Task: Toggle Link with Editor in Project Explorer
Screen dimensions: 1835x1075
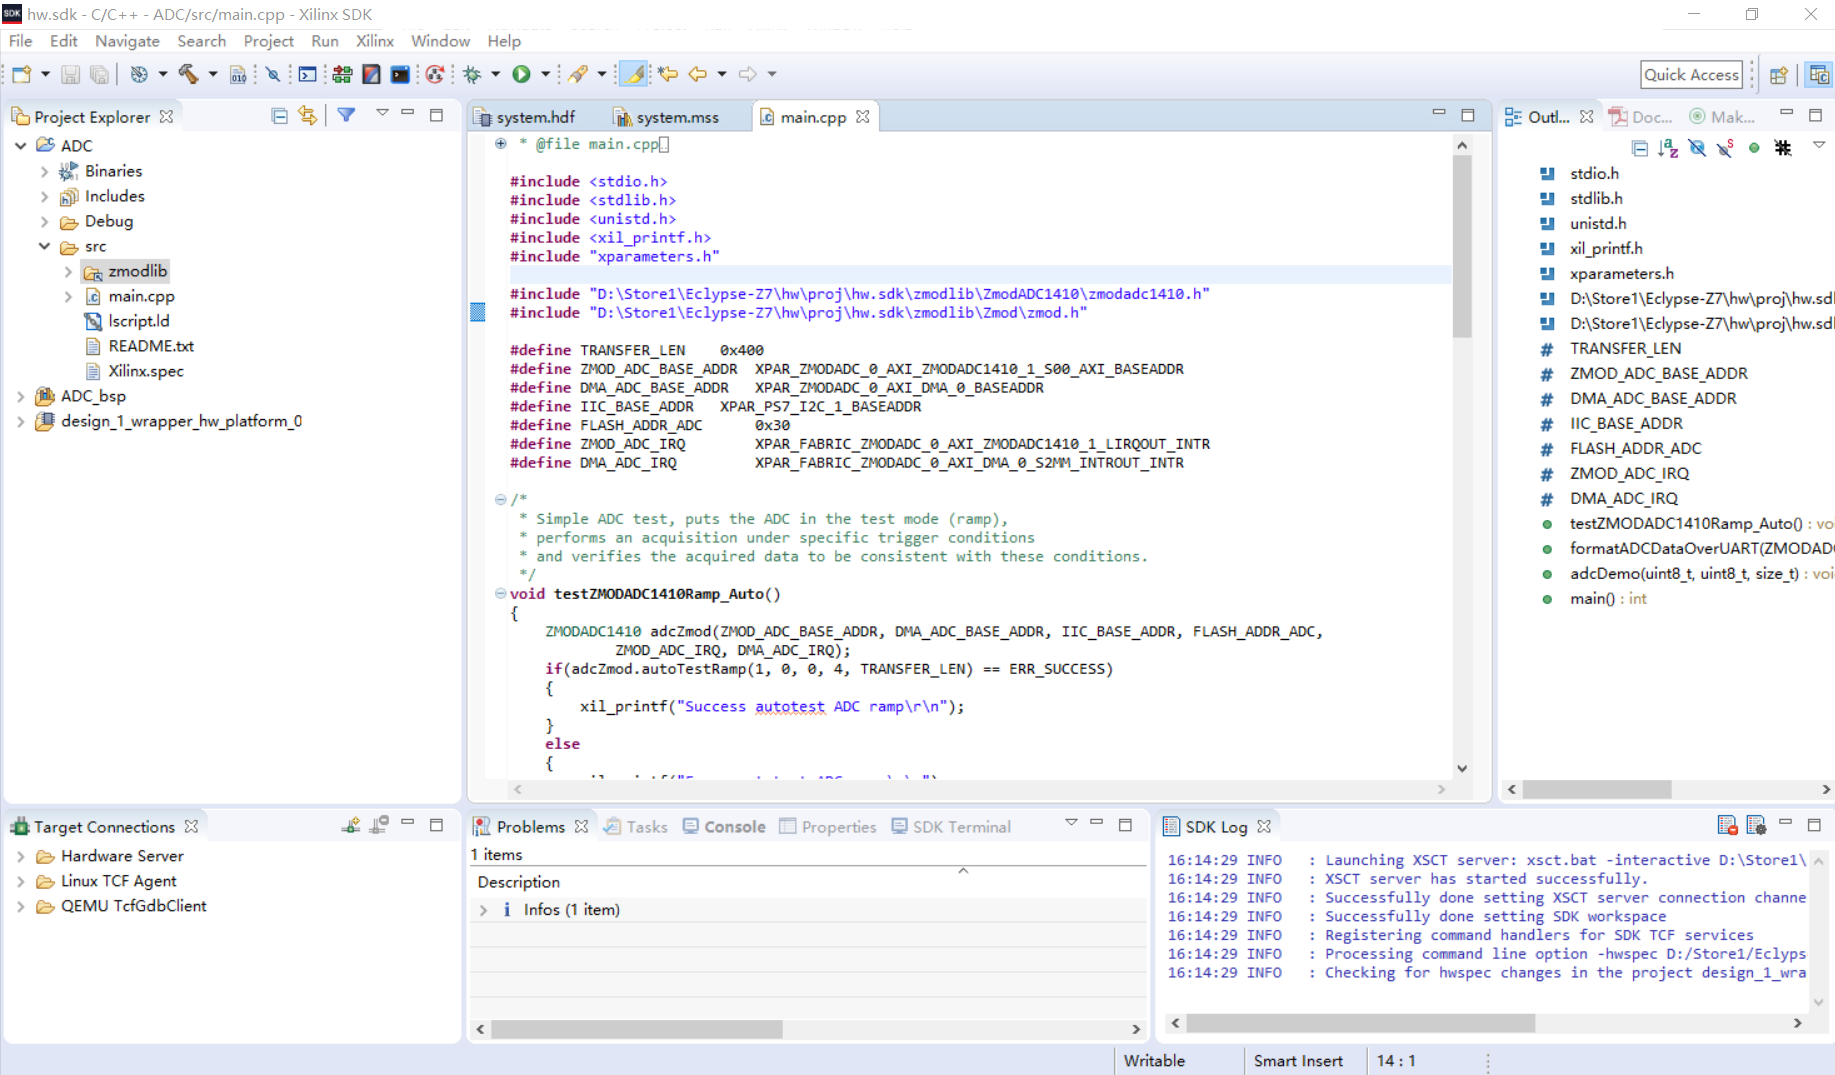Action: pos(307,116)
